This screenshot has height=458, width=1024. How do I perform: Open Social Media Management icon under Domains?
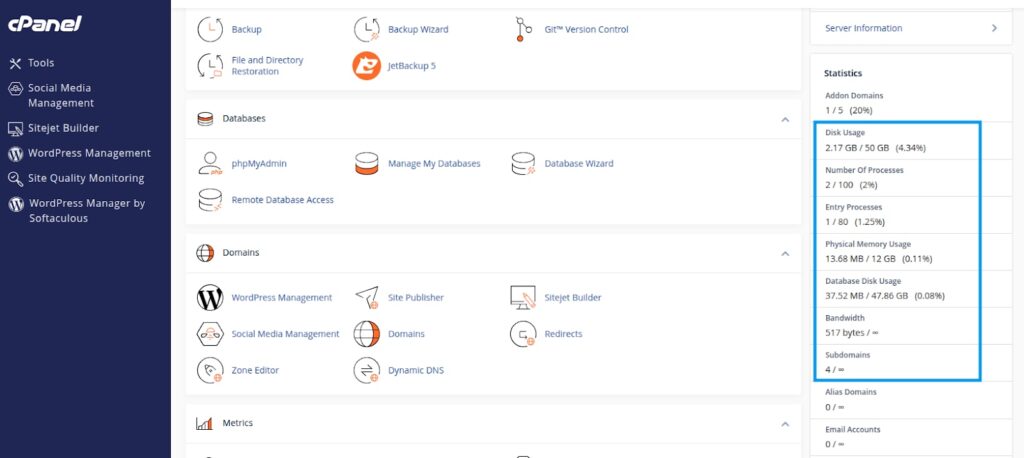(x=210, y=334)
